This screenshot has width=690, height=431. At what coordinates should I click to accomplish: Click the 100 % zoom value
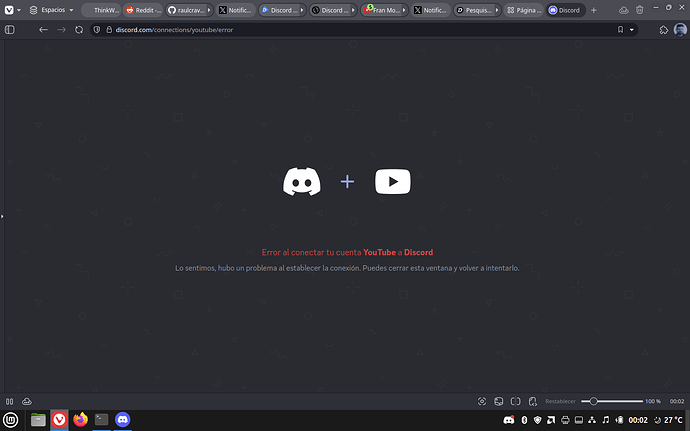(x=653, y=402)
